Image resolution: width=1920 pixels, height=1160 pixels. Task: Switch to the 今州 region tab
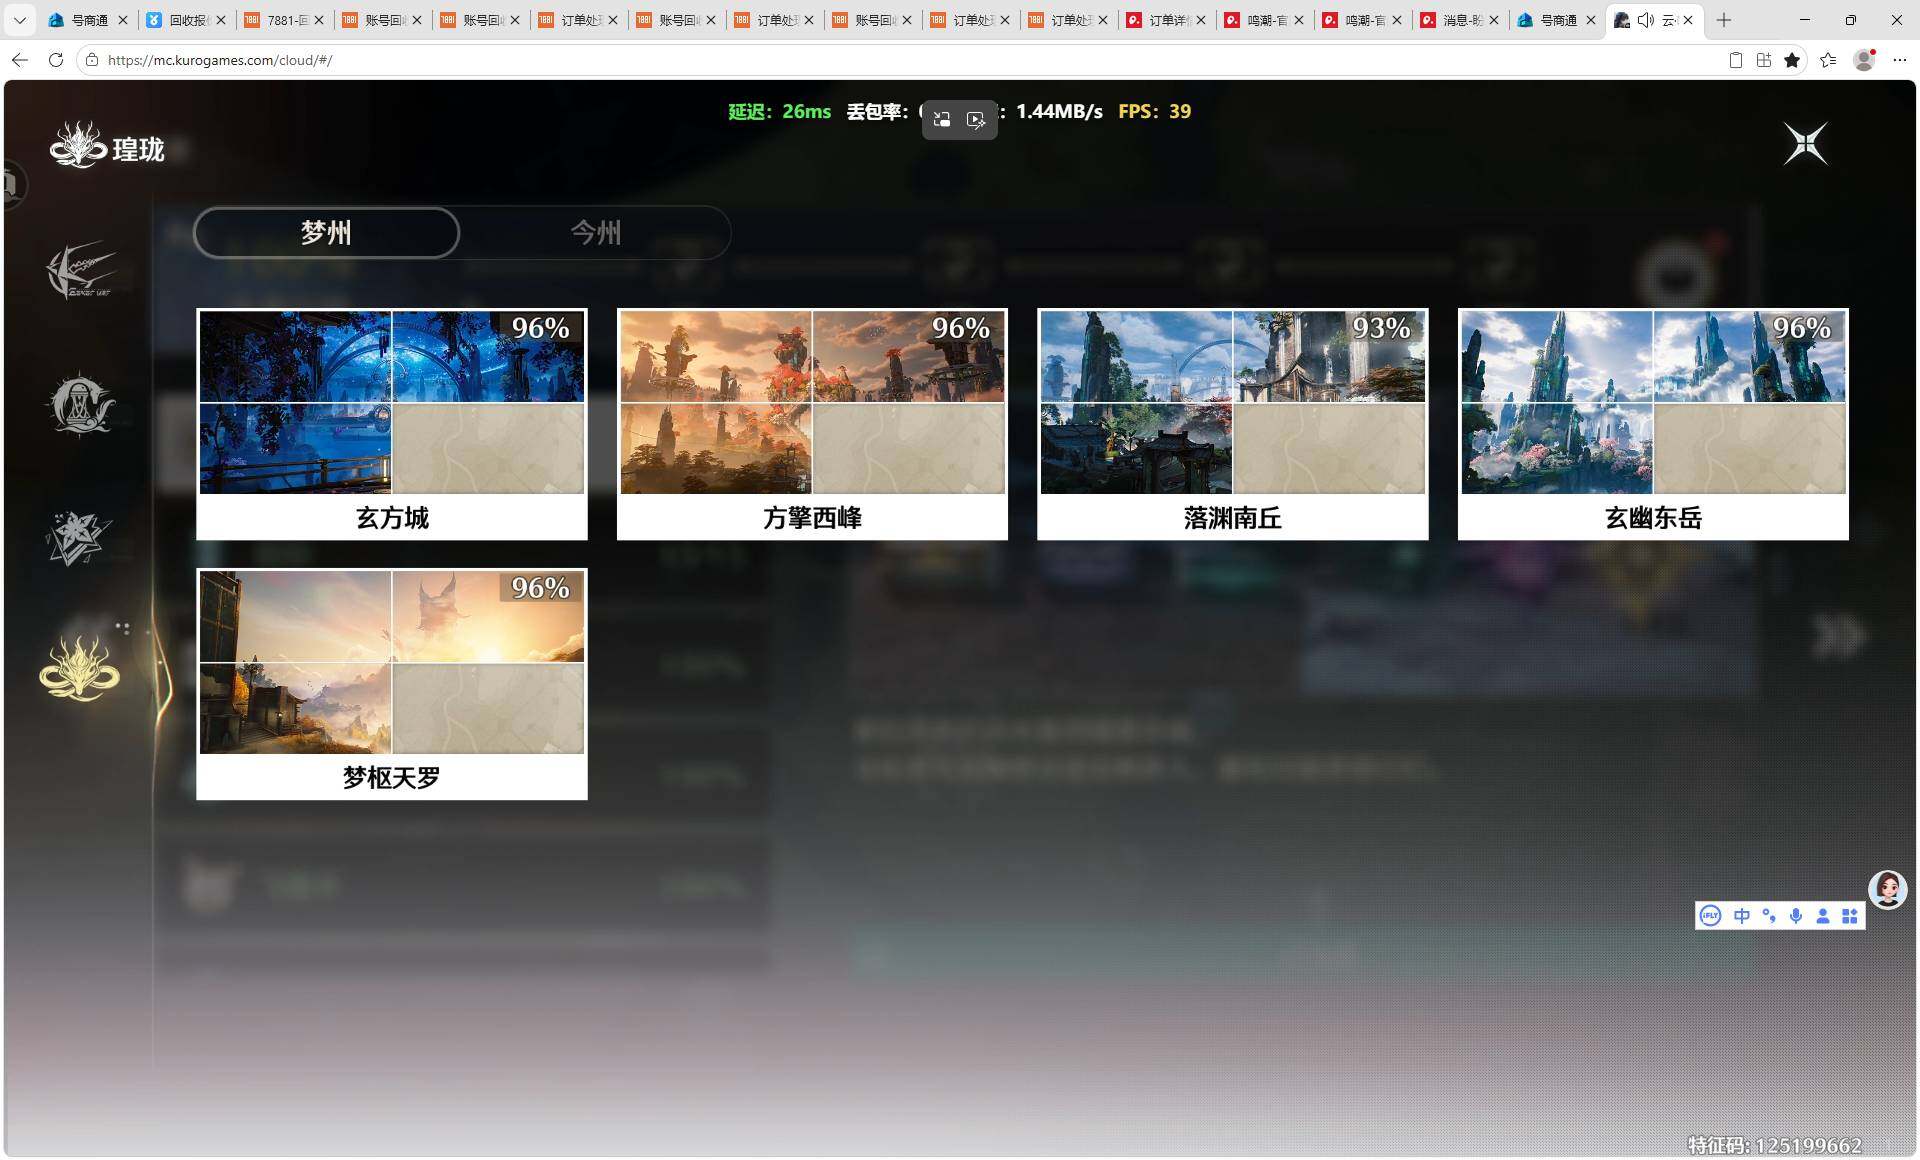tap(596, 233)
